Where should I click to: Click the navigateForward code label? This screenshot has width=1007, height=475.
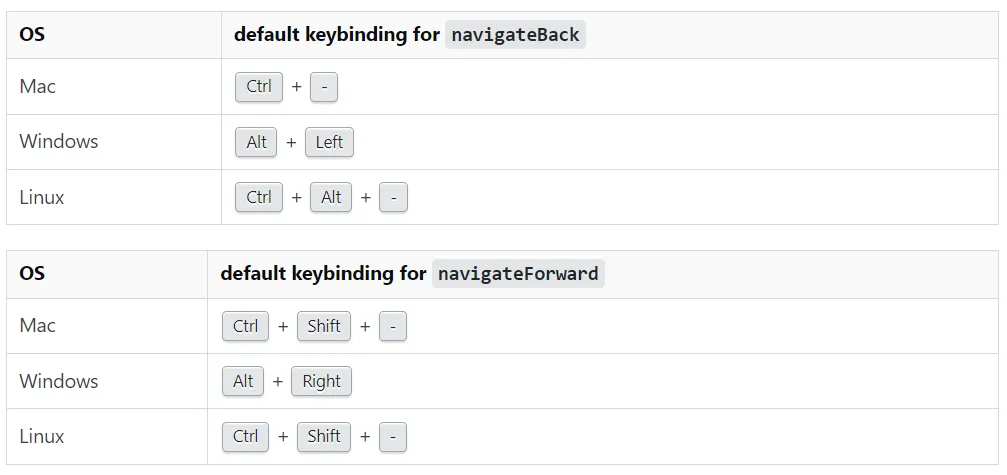coord(518,274)
